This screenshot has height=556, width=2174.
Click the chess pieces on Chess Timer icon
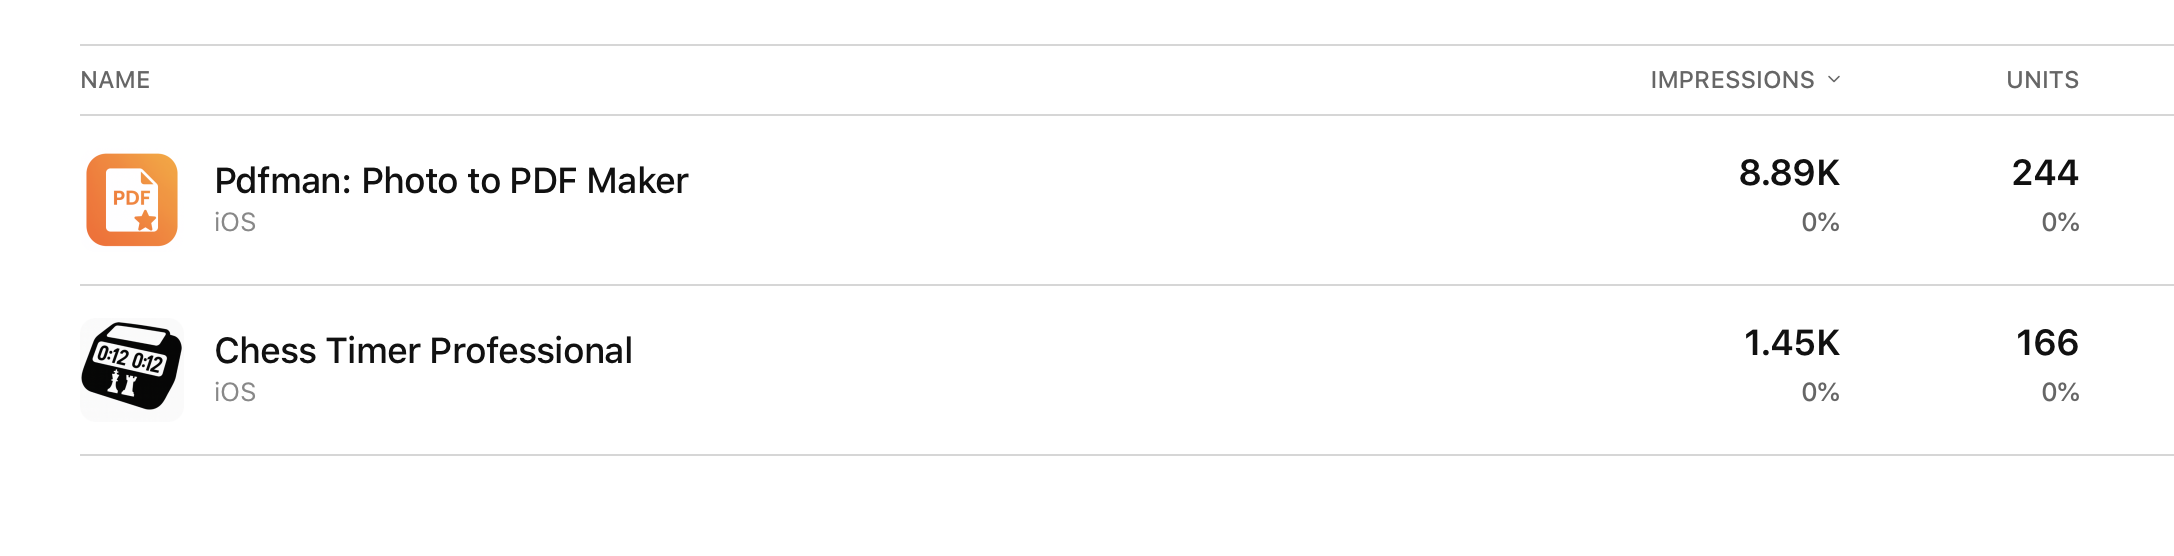[x=122, y=383]
